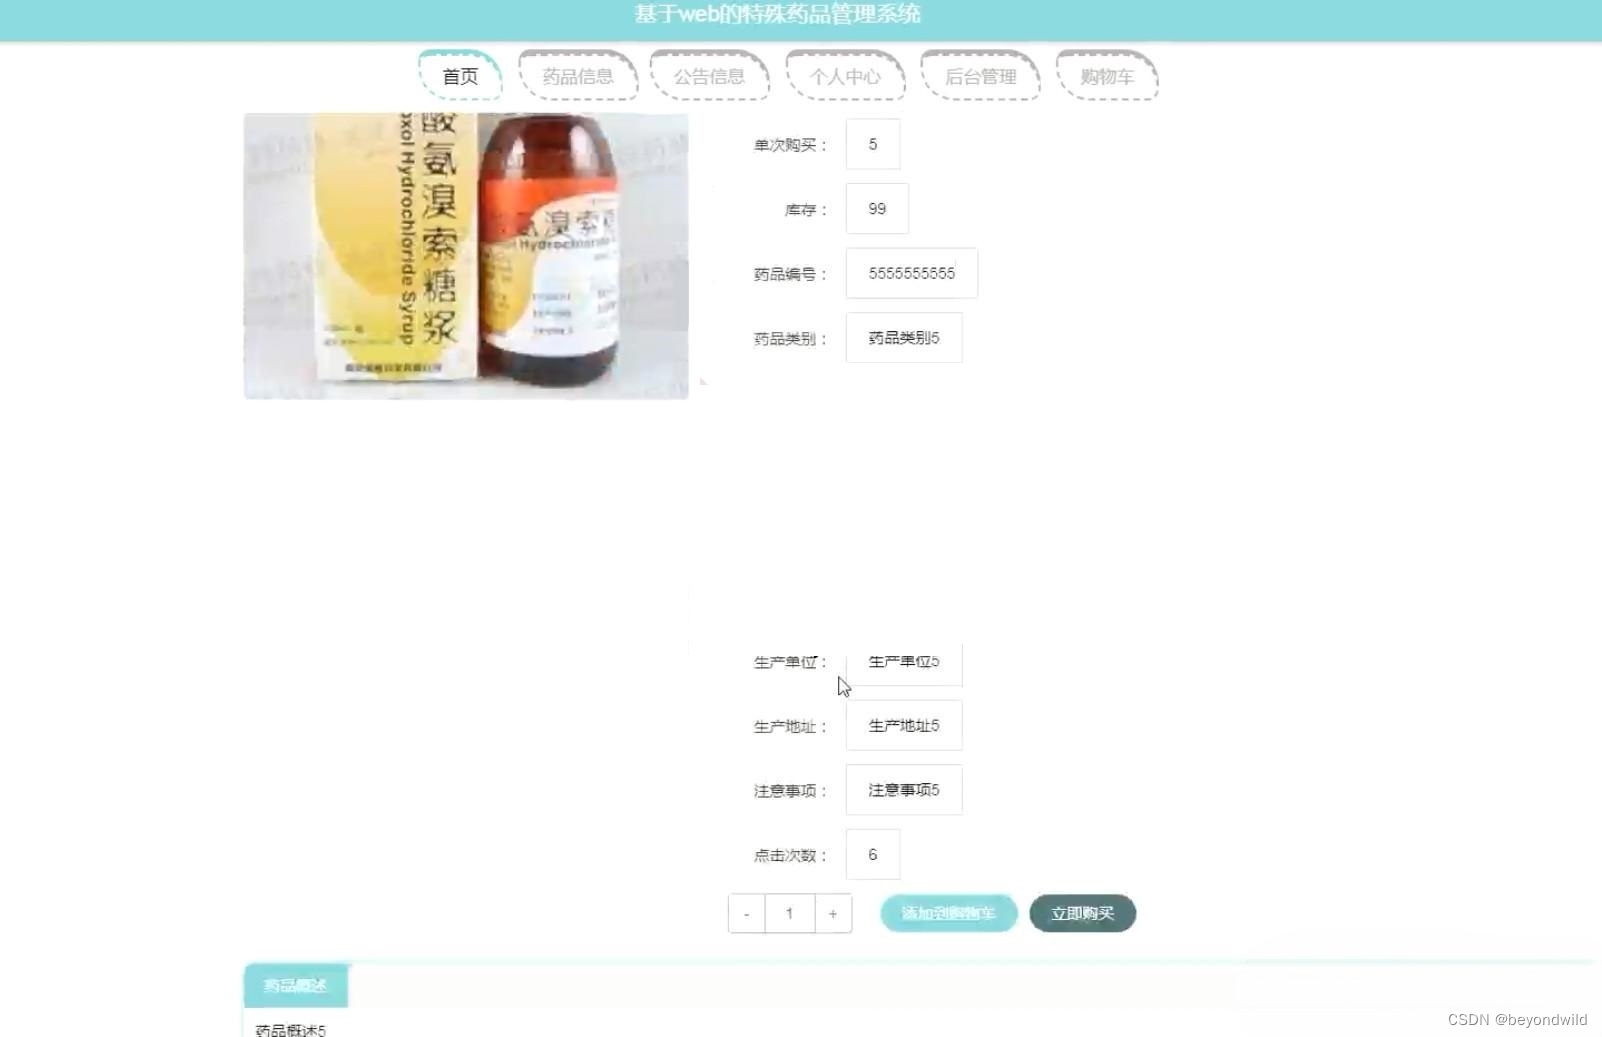Image resolution: width=1602 pixels, height=1037 pixels.
Task: View the 购物车 tab
Action: click(1107, 76)
